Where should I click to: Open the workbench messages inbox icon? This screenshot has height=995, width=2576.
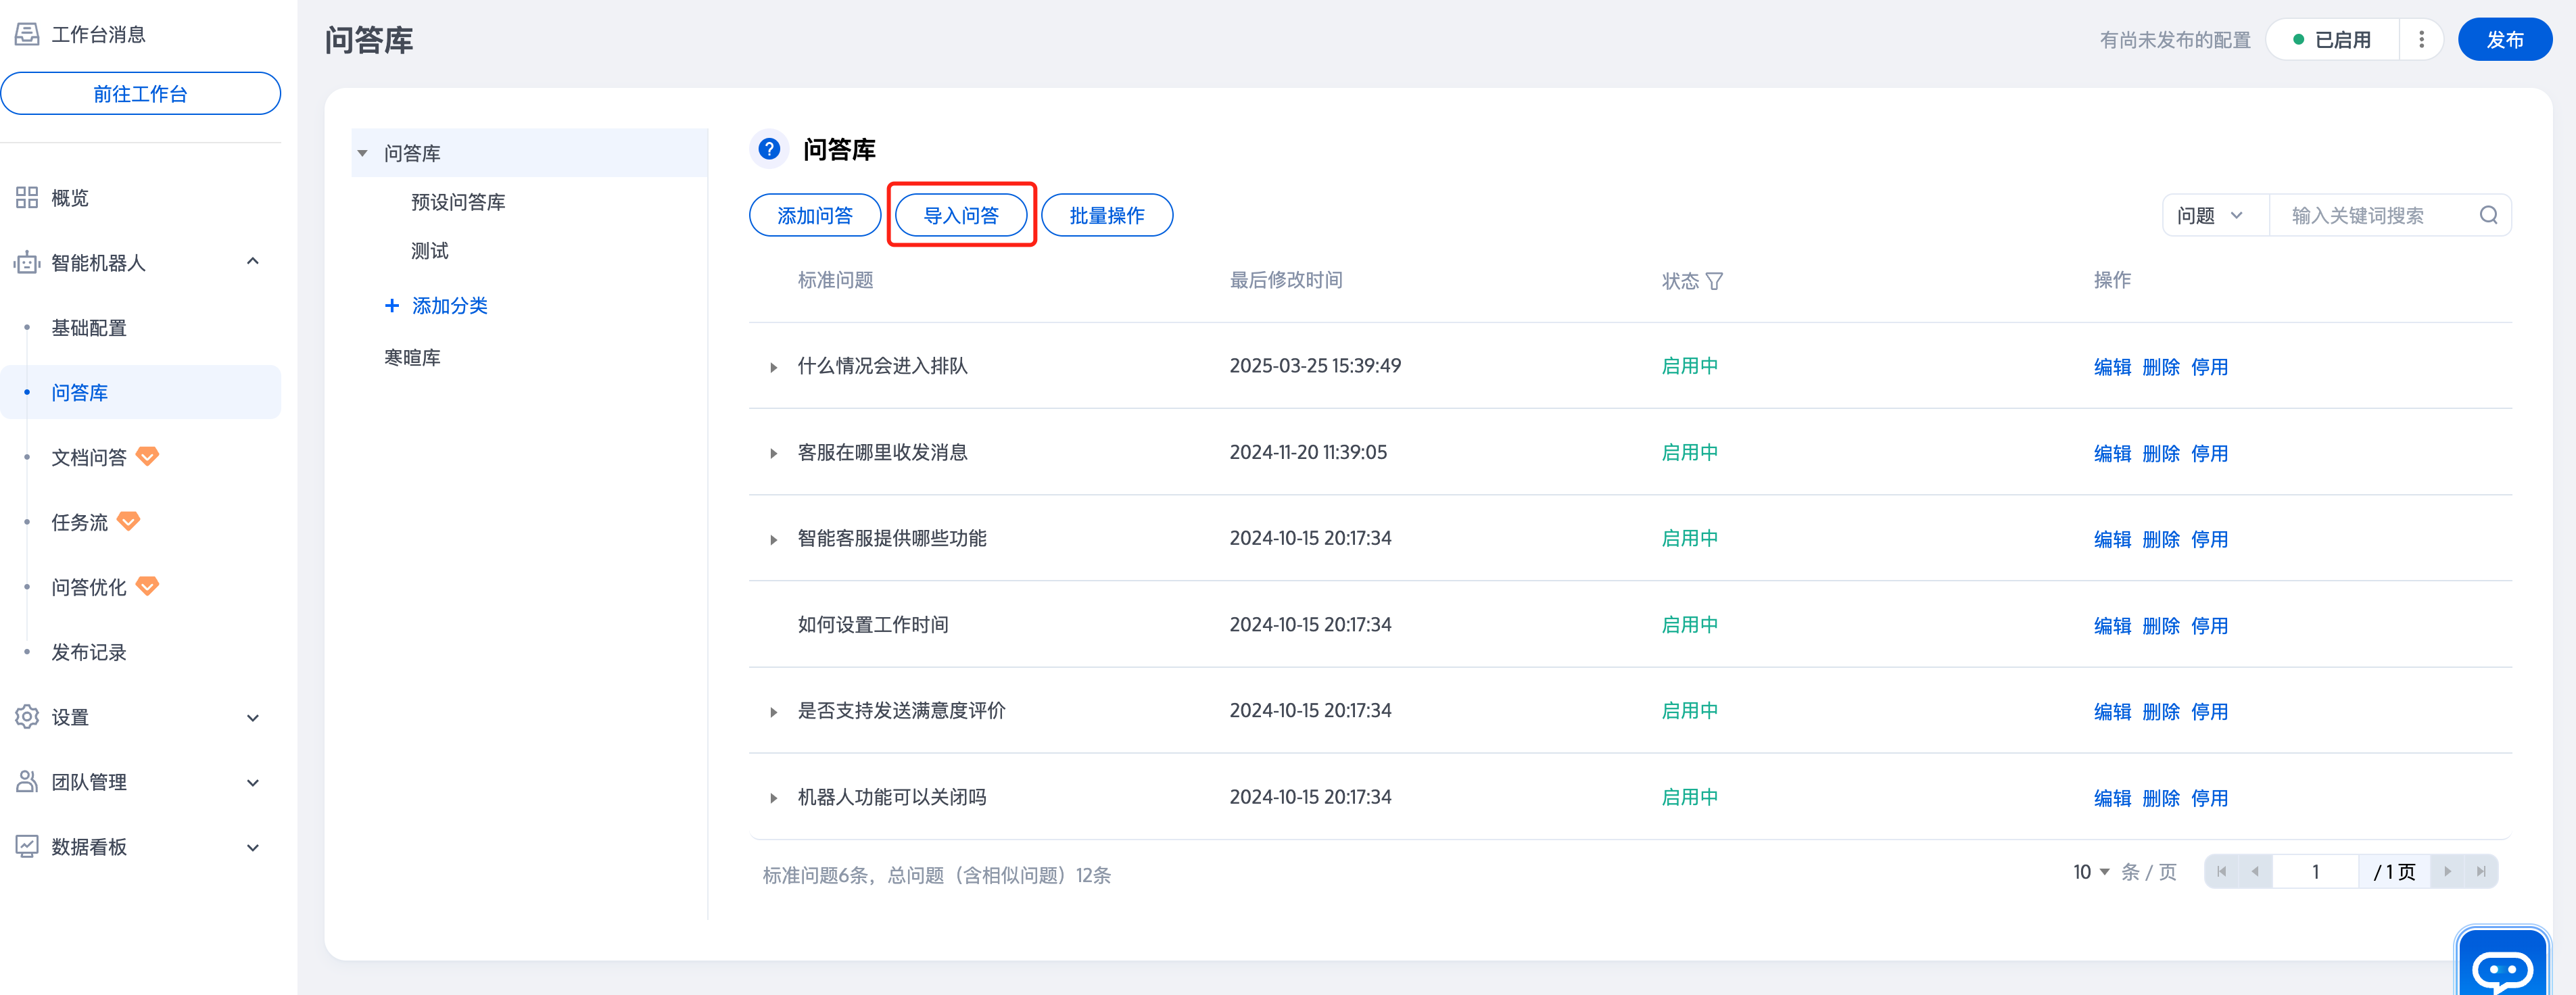pos(27,34)
